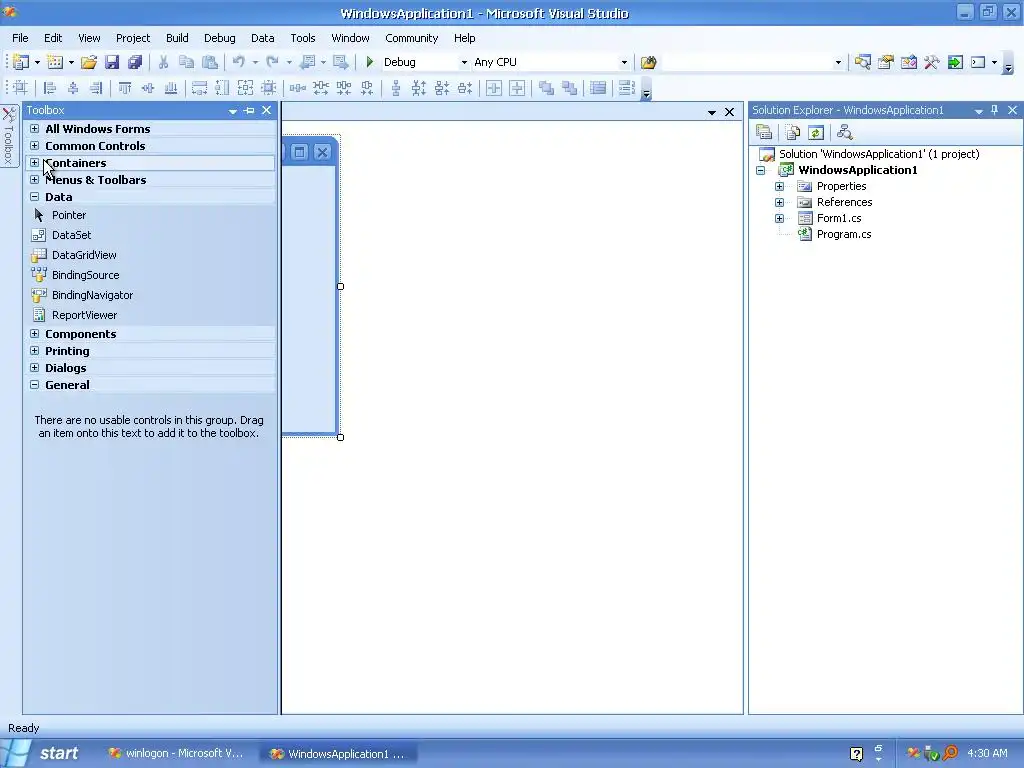This screenshot has width=1024, height=768.
Task: Expand the Common Controls toolbox group
Action: 35,146
